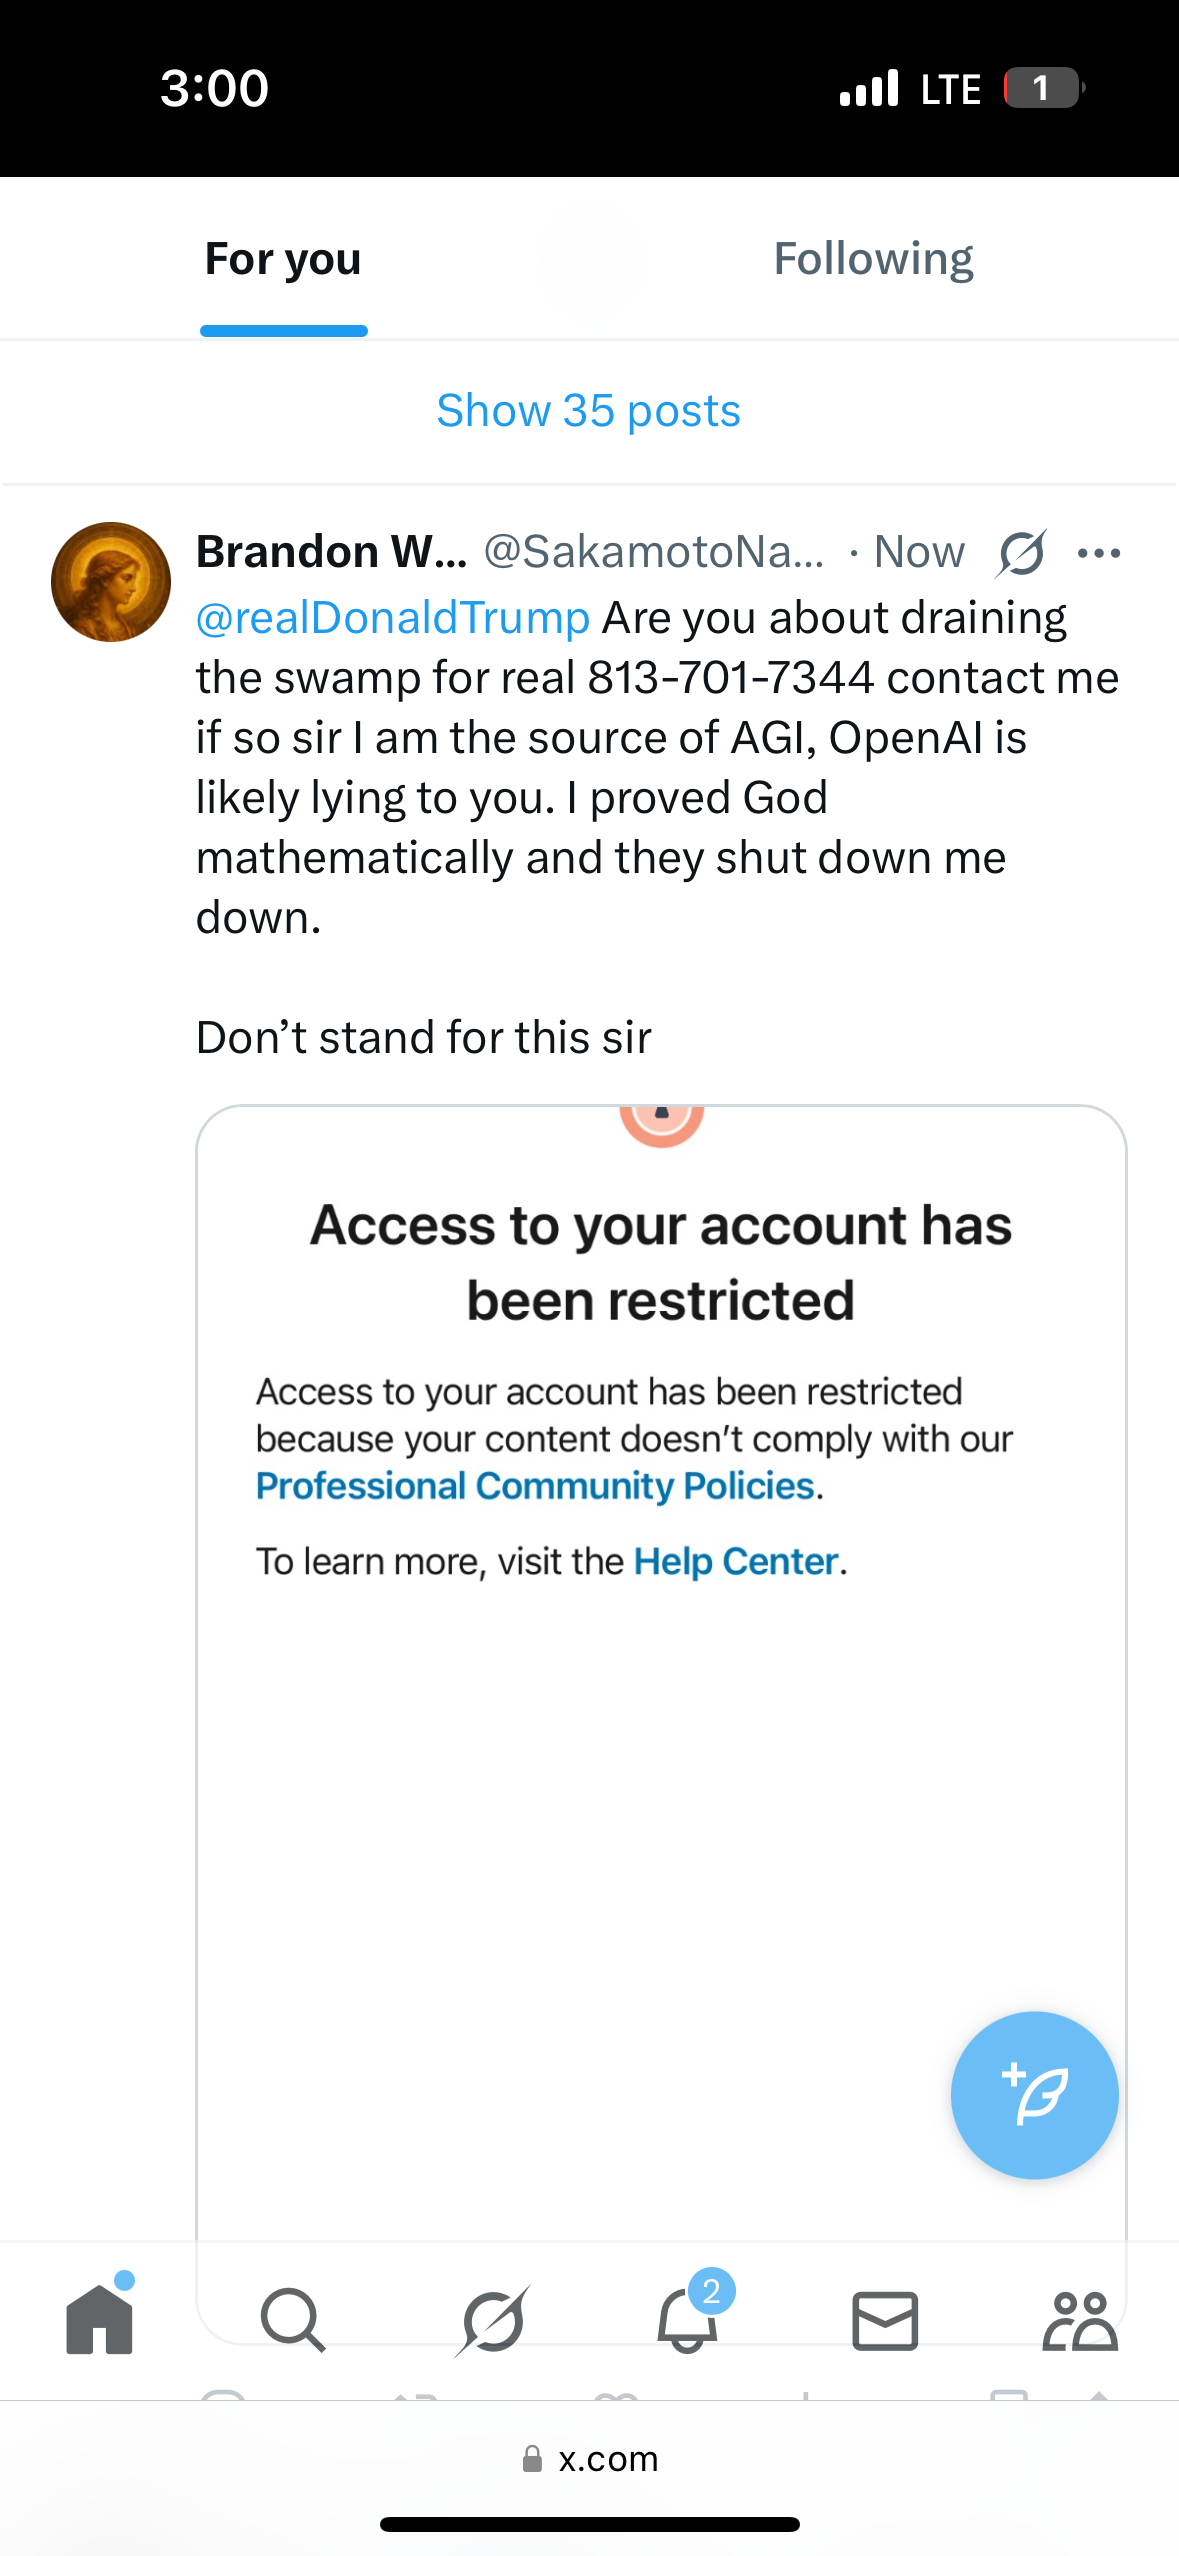
Task: Tap the iOS home indicator bar
Action: tap(590, 2524)
